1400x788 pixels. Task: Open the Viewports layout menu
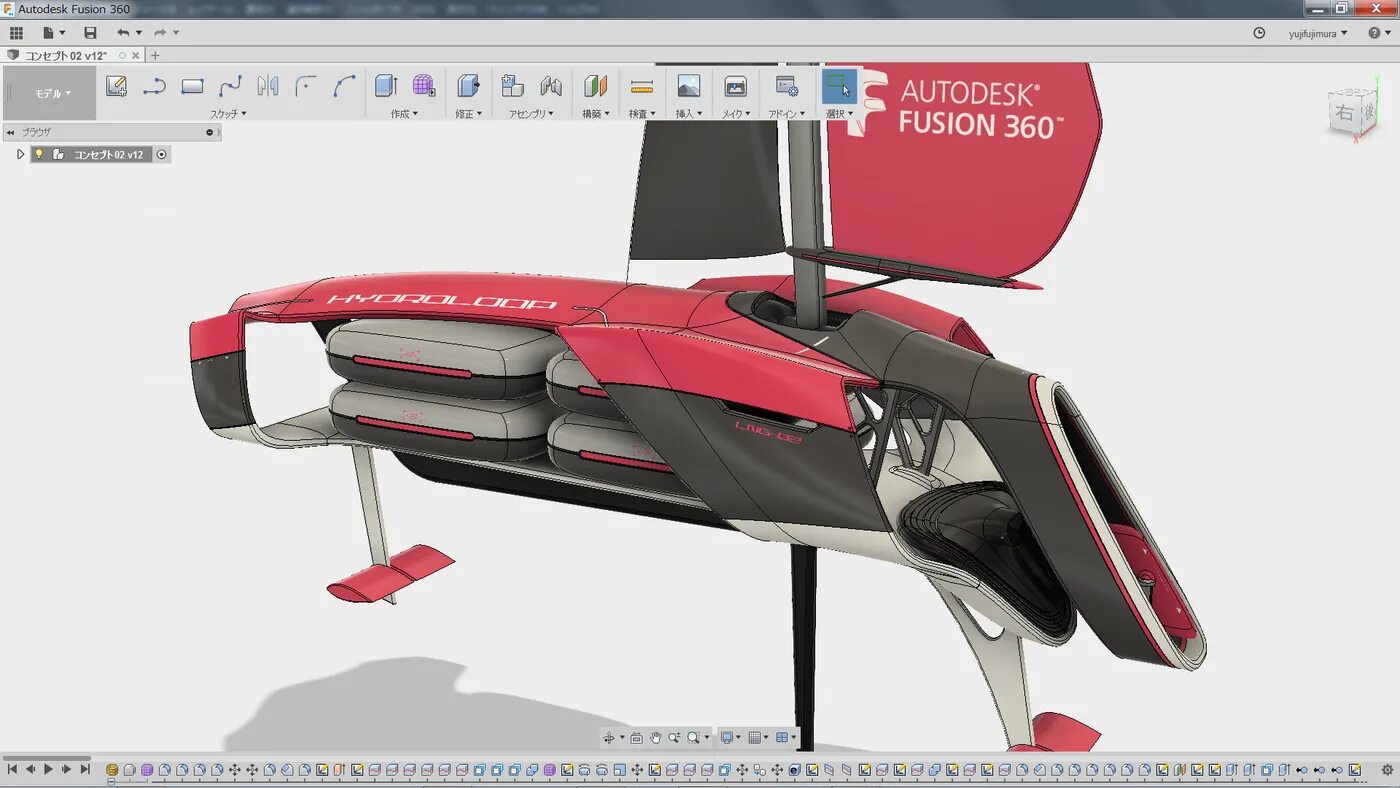(x=786, y=737)
